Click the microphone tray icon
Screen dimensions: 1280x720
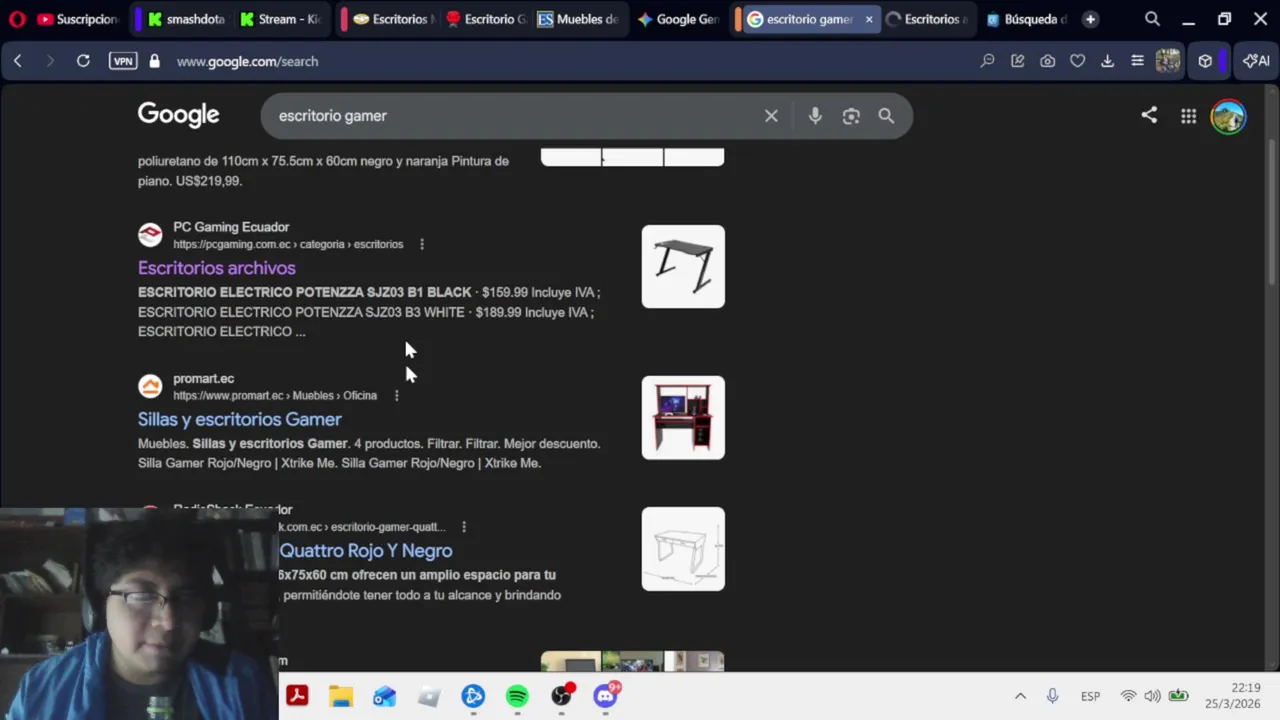1052,696
